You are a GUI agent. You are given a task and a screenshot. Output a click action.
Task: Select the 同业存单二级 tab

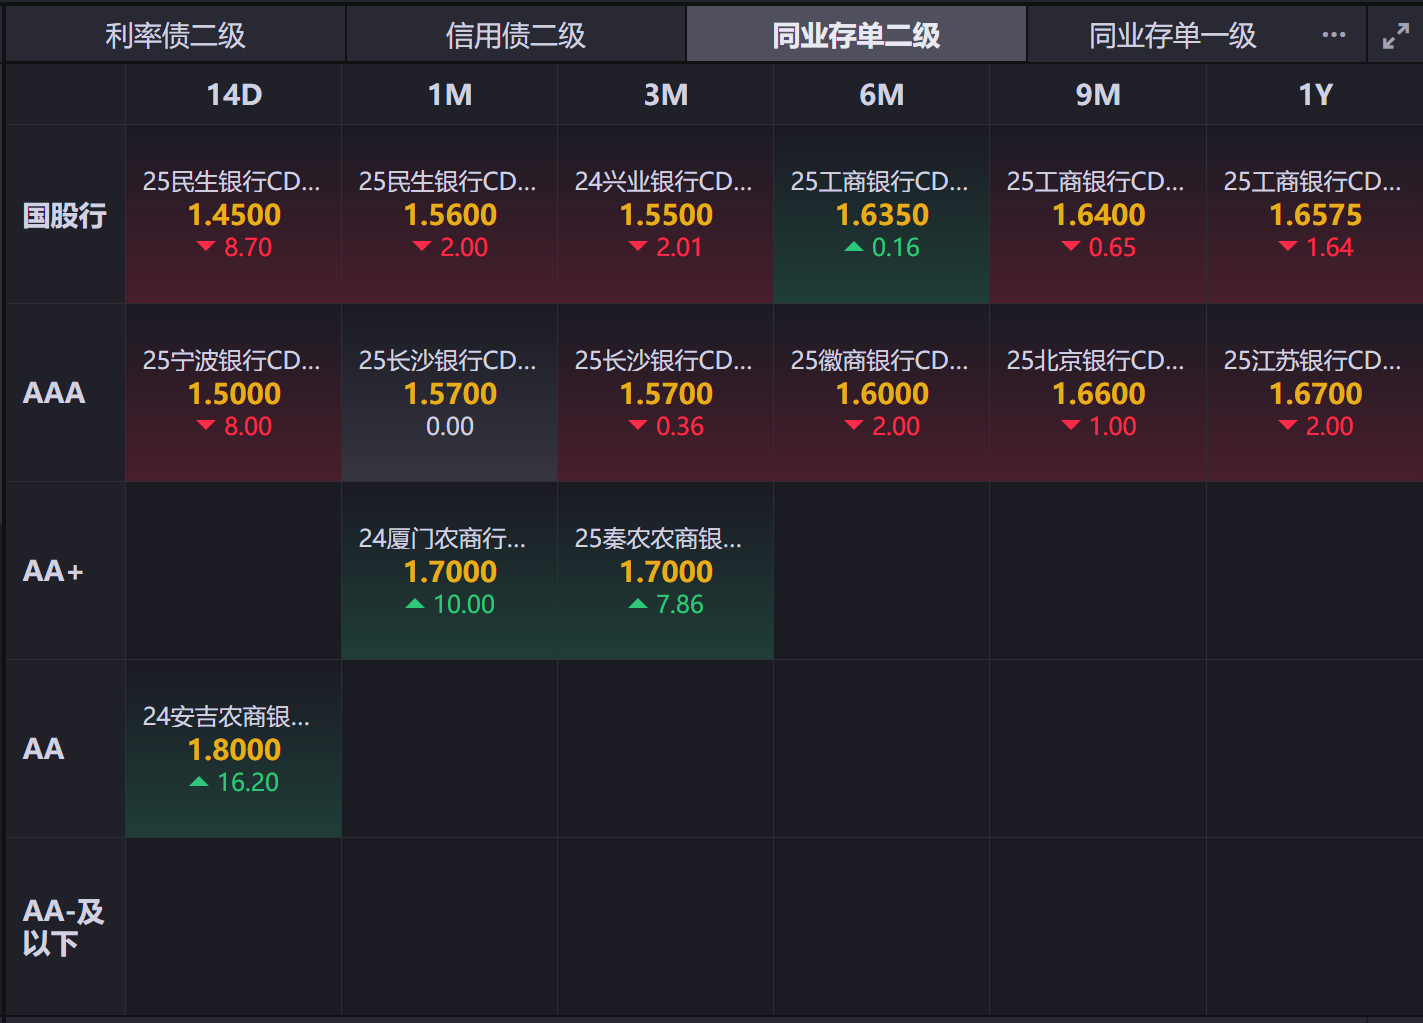point(856,36)
